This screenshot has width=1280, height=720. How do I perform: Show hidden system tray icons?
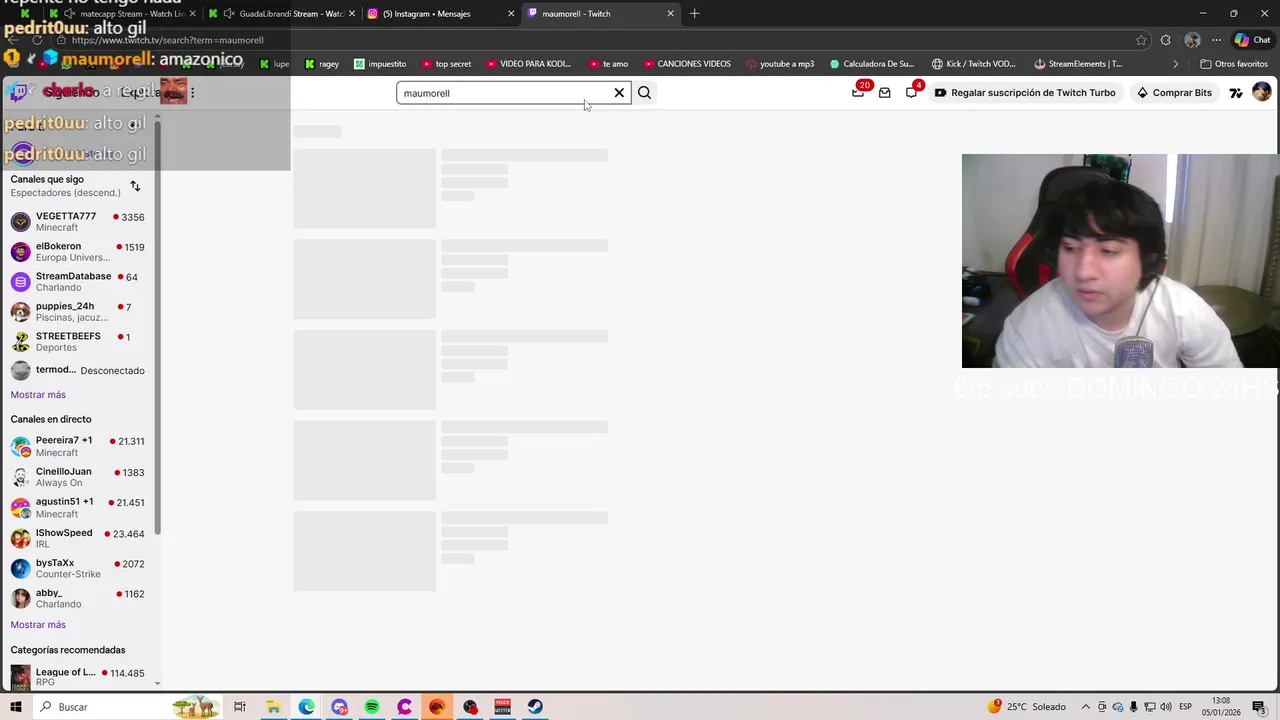pyautogui.click(x=1086, y=707)
